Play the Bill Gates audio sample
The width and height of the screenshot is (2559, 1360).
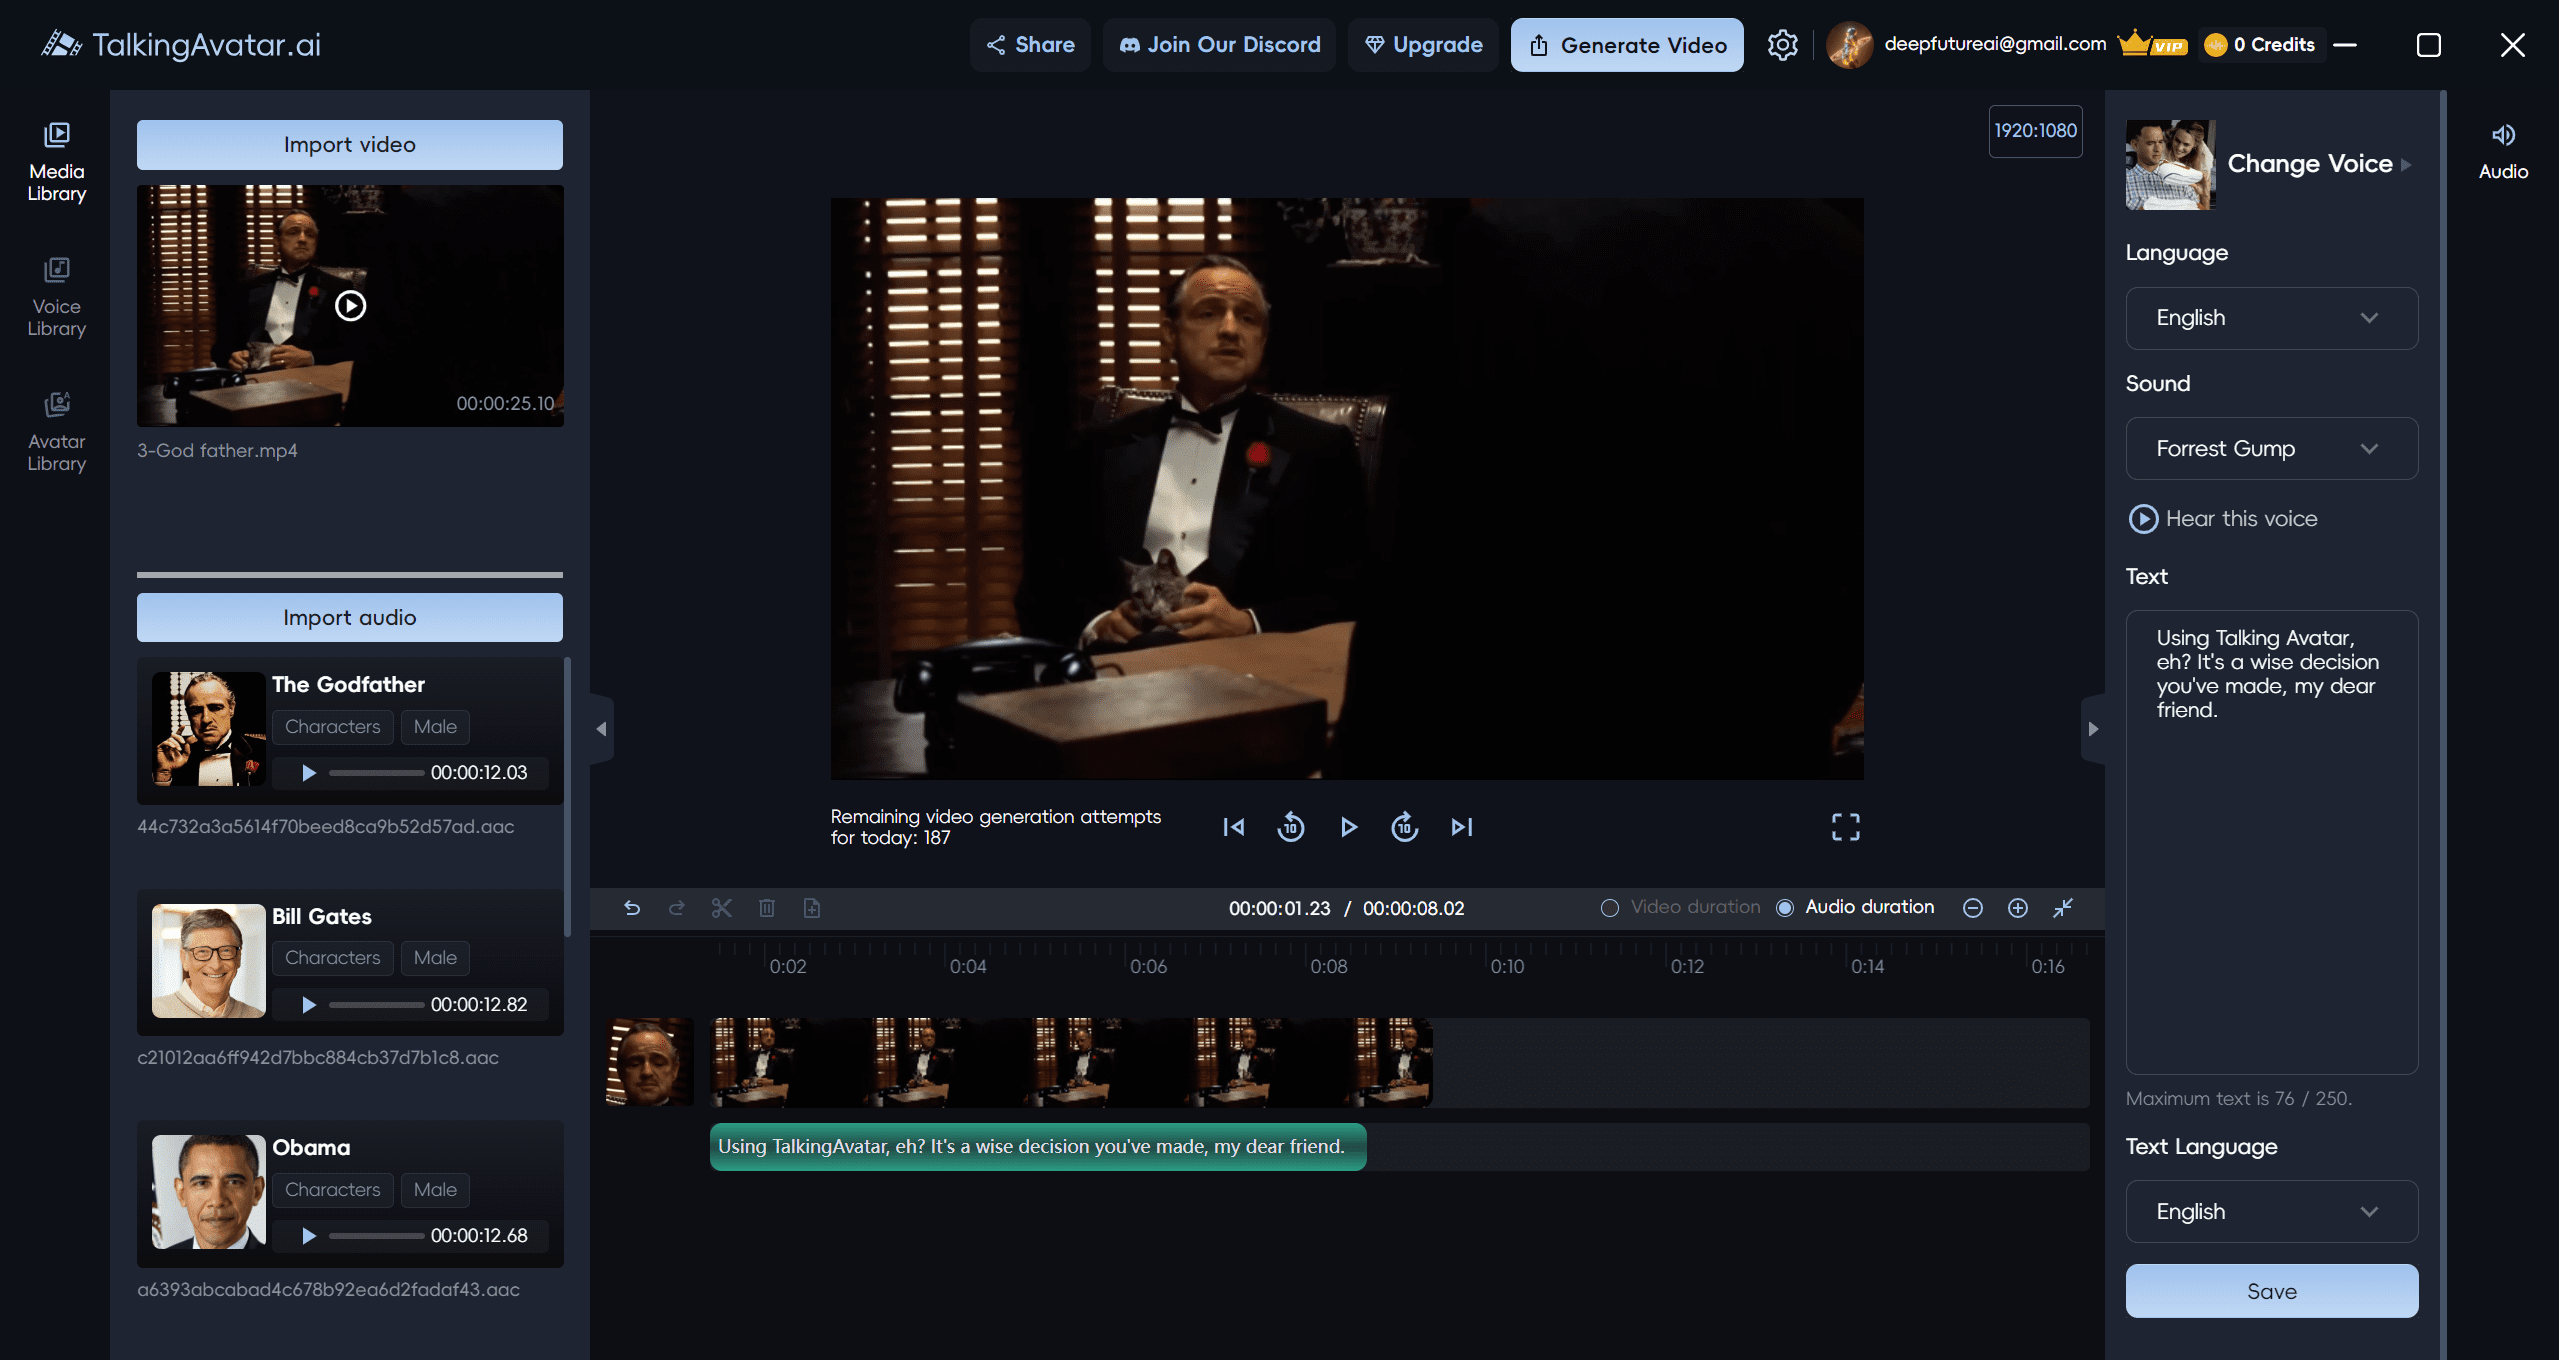click(x=309, y=1005)
